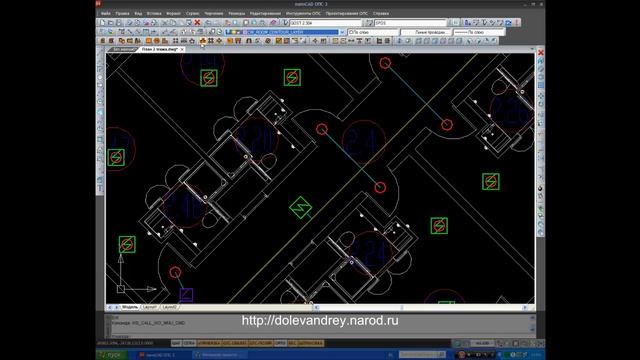Image resolution: width=640 pixels, height=360 pixels.
Task: Click the nanoCAD ОПС taskbar button
Action: (161, 355)
